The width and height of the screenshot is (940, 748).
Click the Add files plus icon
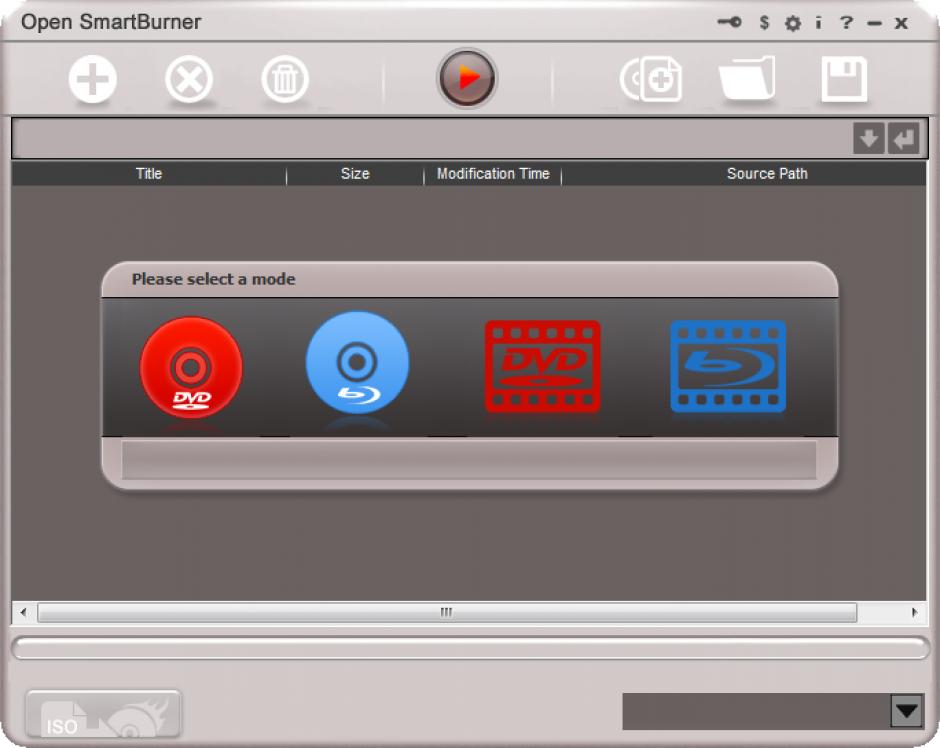[92, 79]
